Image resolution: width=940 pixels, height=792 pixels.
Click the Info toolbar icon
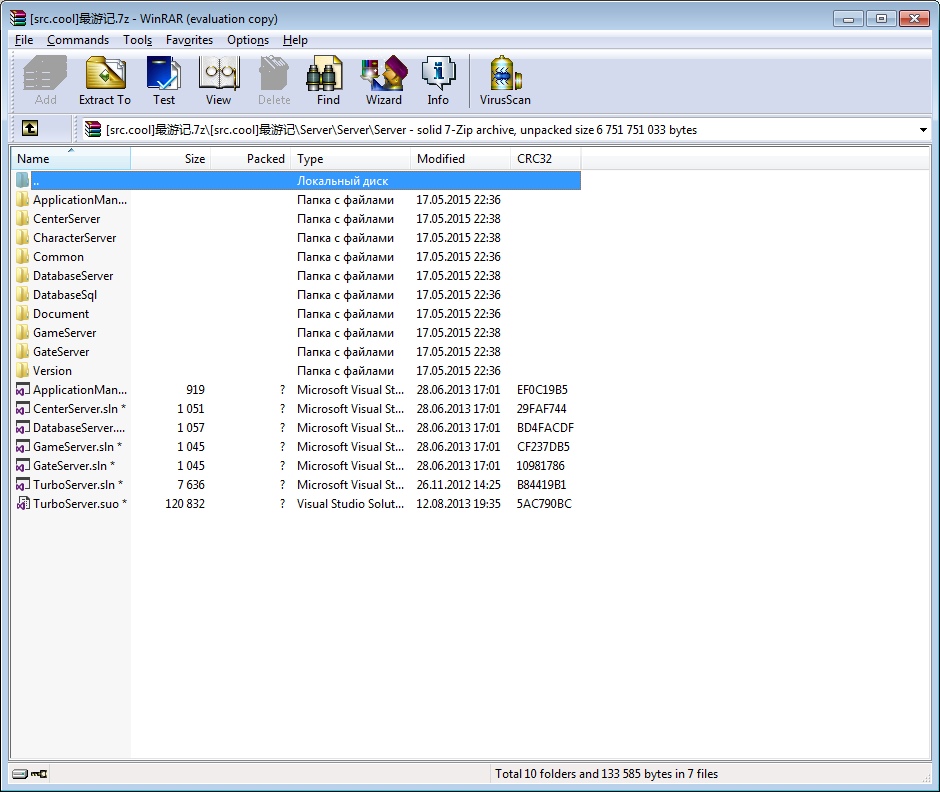click(x=437, y=80)
